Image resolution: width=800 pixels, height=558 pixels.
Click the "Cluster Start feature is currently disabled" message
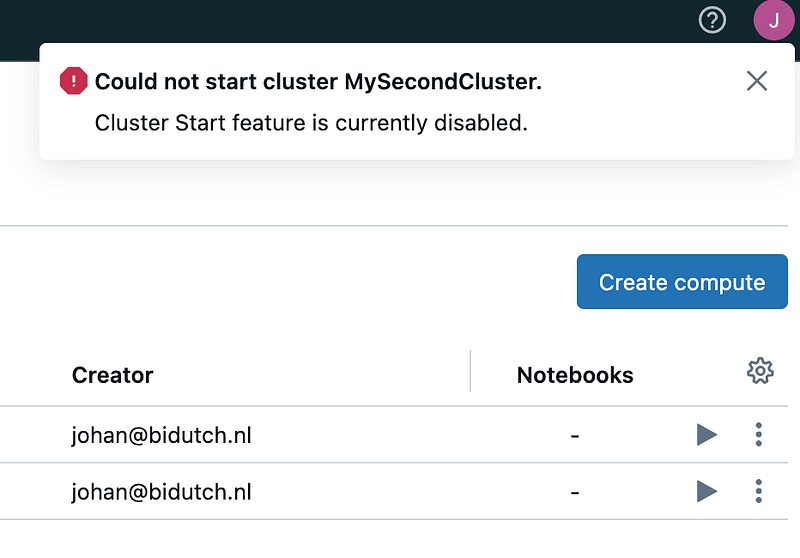[x=311, y=123]
